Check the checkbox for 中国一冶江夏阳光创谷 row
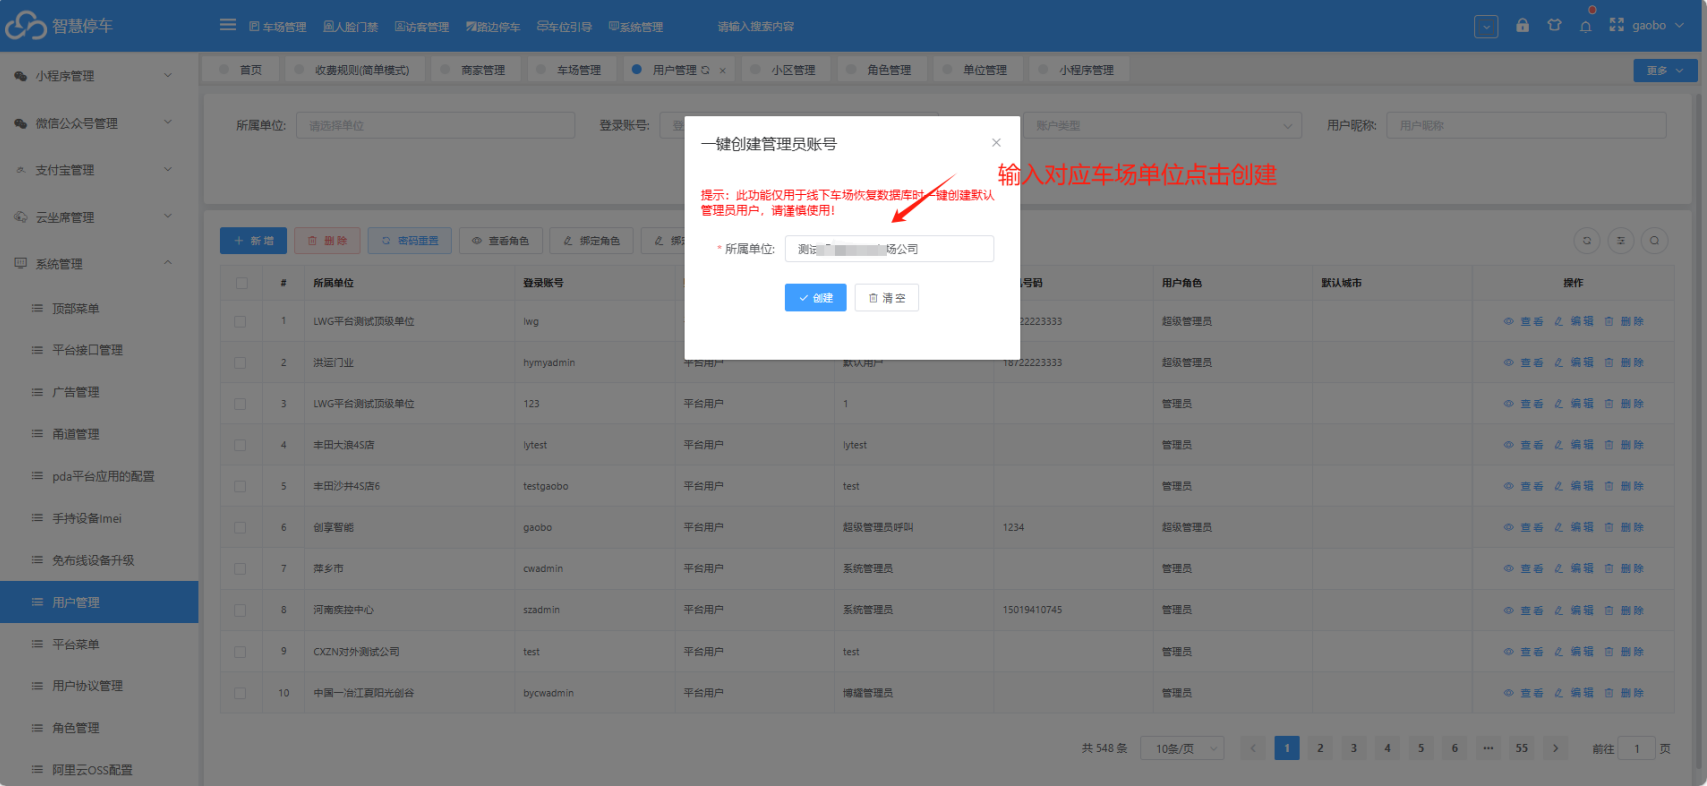Screen dimensions: 1707x786 [240, 693]
